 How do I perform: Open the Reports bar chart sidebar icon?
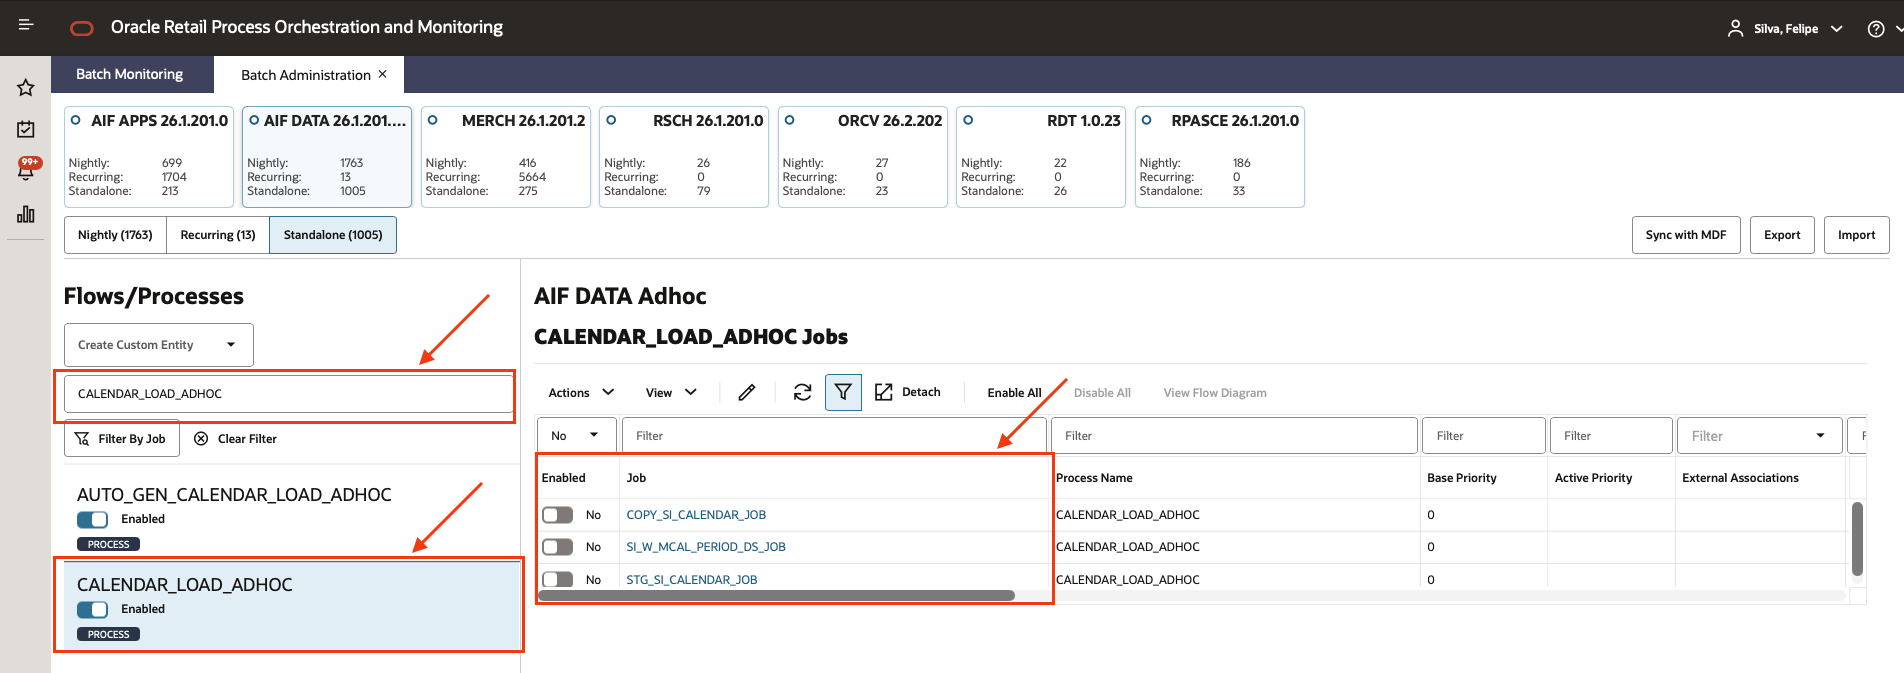(x=26, y=214)
